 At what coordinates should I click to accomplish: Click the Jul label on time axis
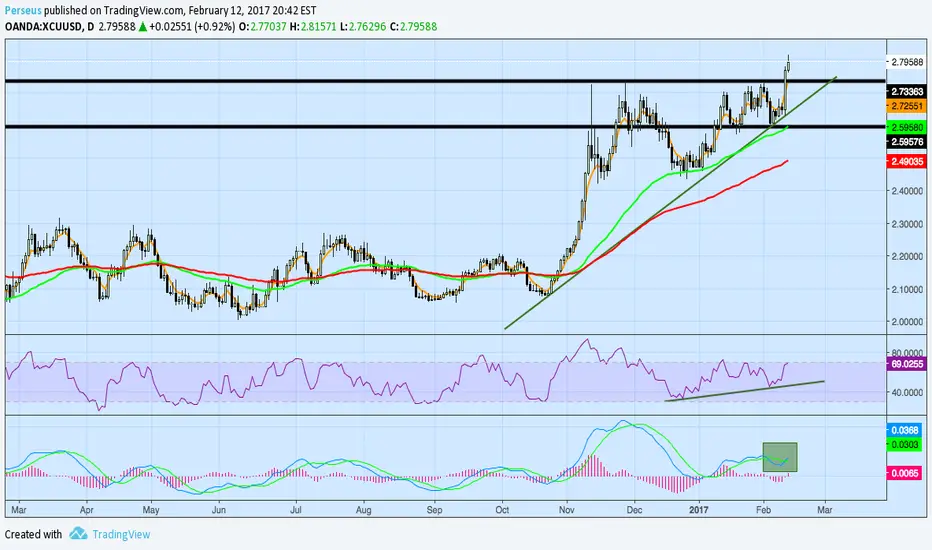coord(295,510)
